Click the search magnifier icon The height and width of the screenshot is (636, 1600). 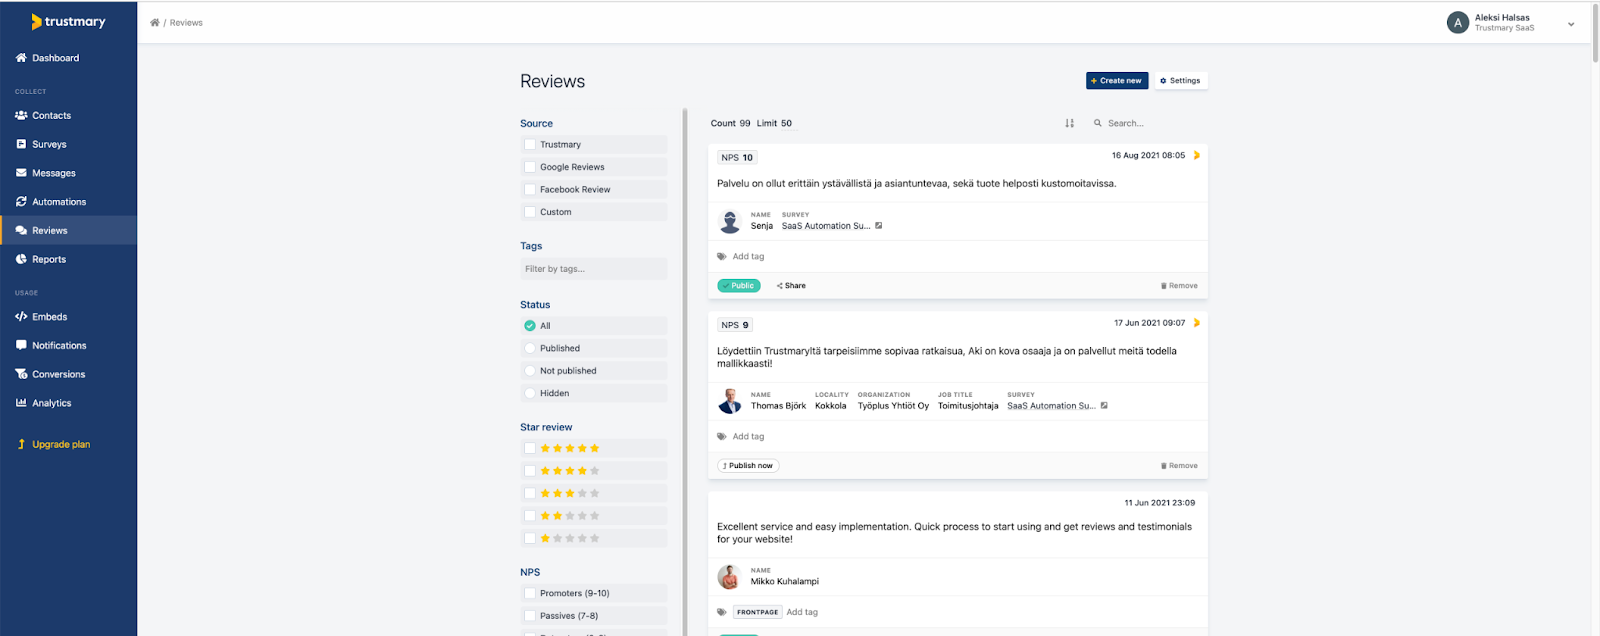(1097, 123)
